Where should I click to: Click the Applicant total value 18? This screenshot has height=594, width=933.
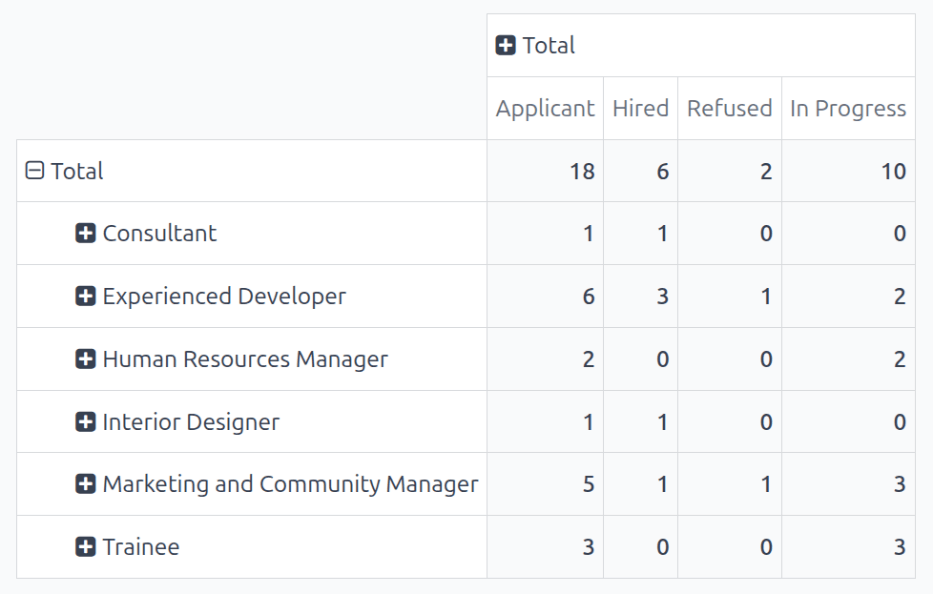coord(585,170)
